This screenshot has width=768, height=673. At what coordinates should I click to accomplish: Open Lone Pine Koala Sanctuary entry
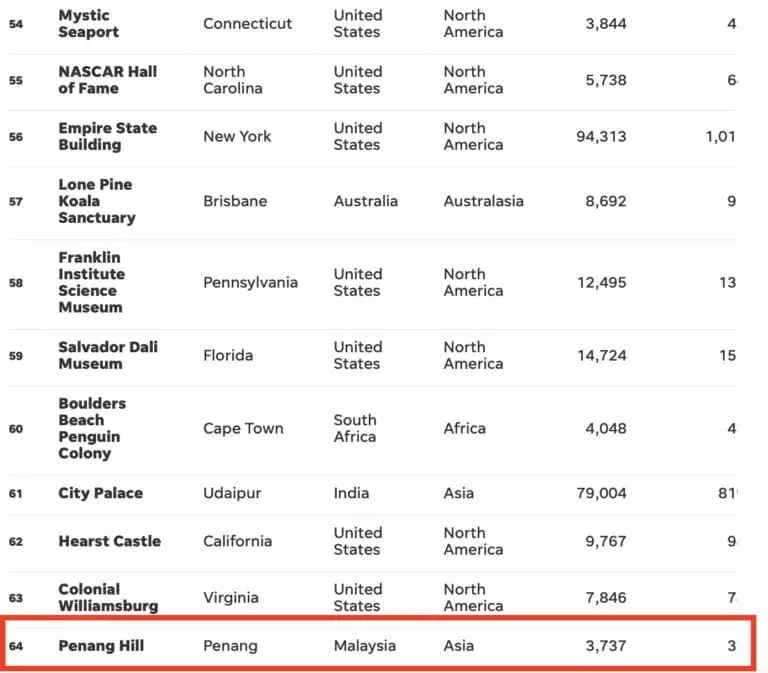coord(96,201)
